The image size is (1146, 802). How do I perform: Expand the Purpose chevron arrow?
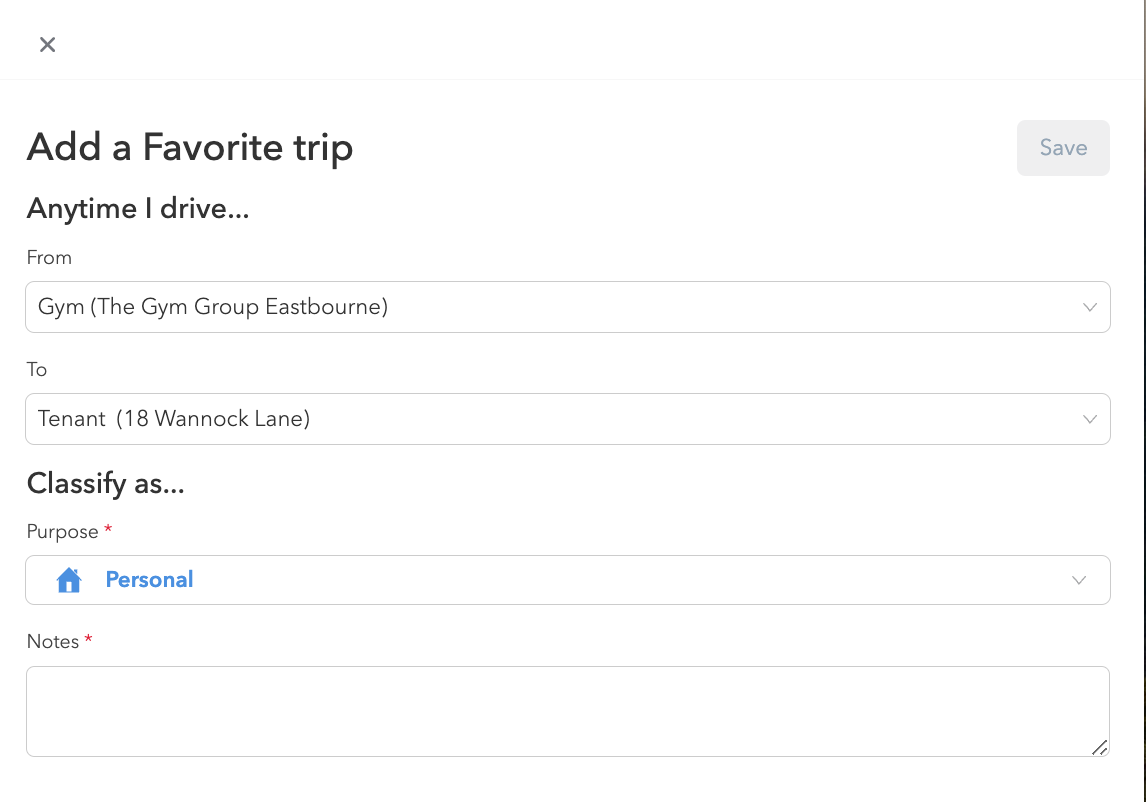[1079, 580]
